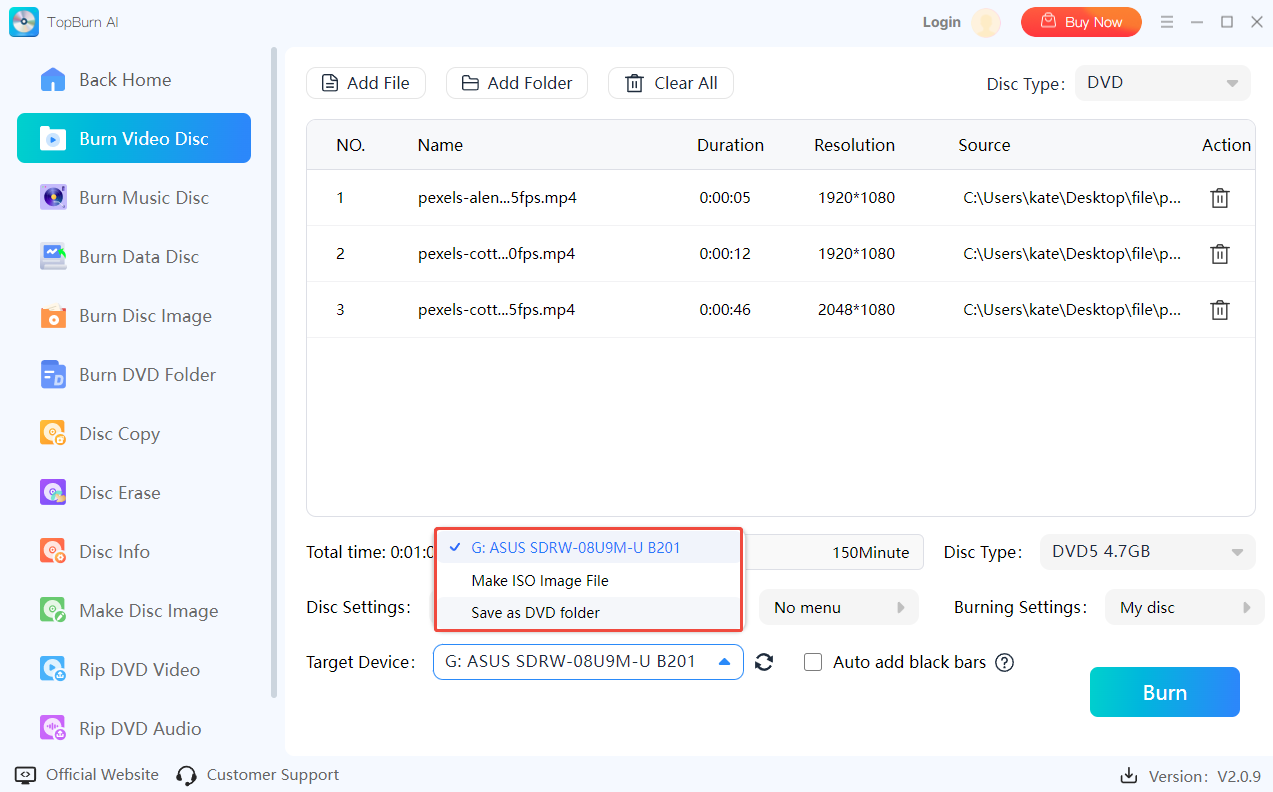Open help for Auto add black bars
The width and height of the screenshot is (1273, 792).
click(x=1005, y=662)
